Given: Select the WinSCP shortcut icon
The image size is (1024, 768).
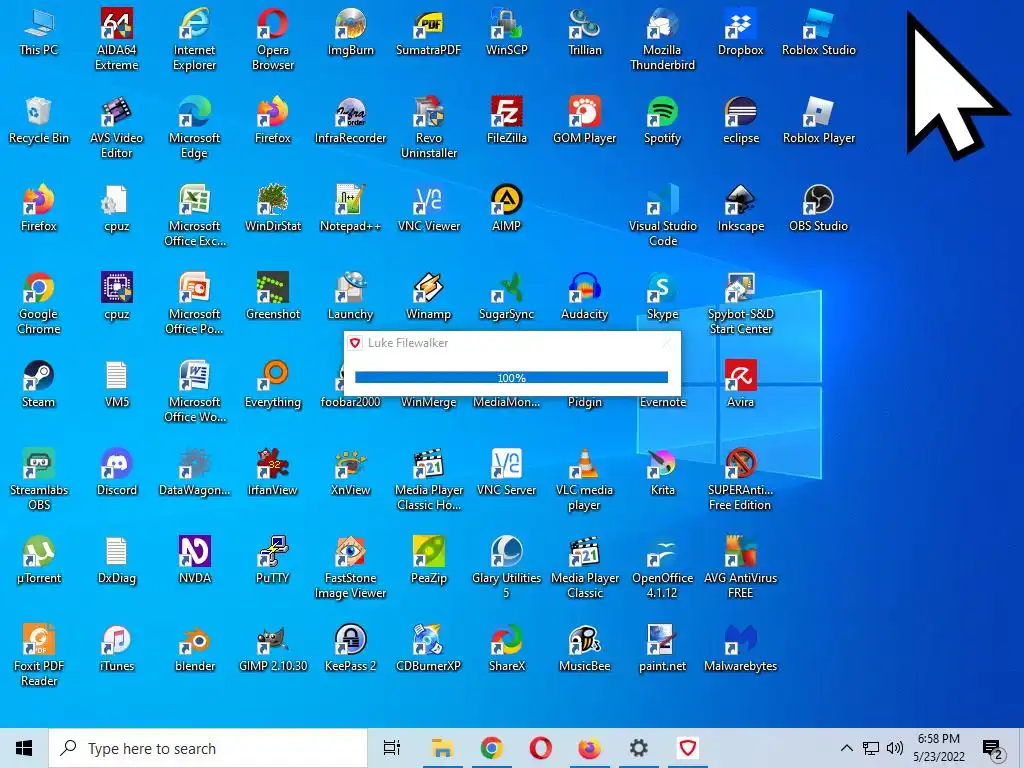Looking at the screenshot, I should pos(506,33).
